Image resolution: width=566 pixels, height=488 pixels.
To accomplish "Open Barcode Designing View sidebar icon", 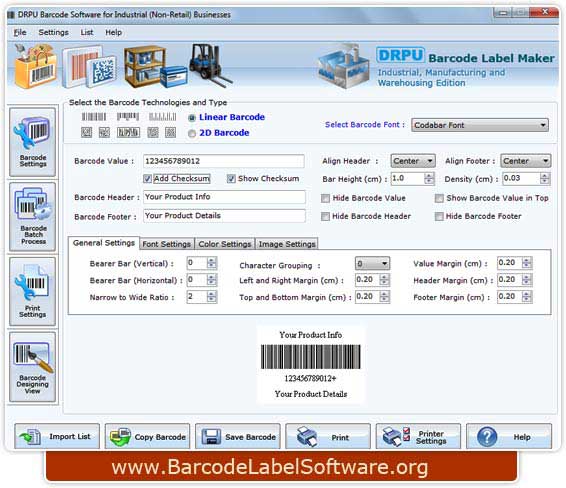I will point(32,367).
